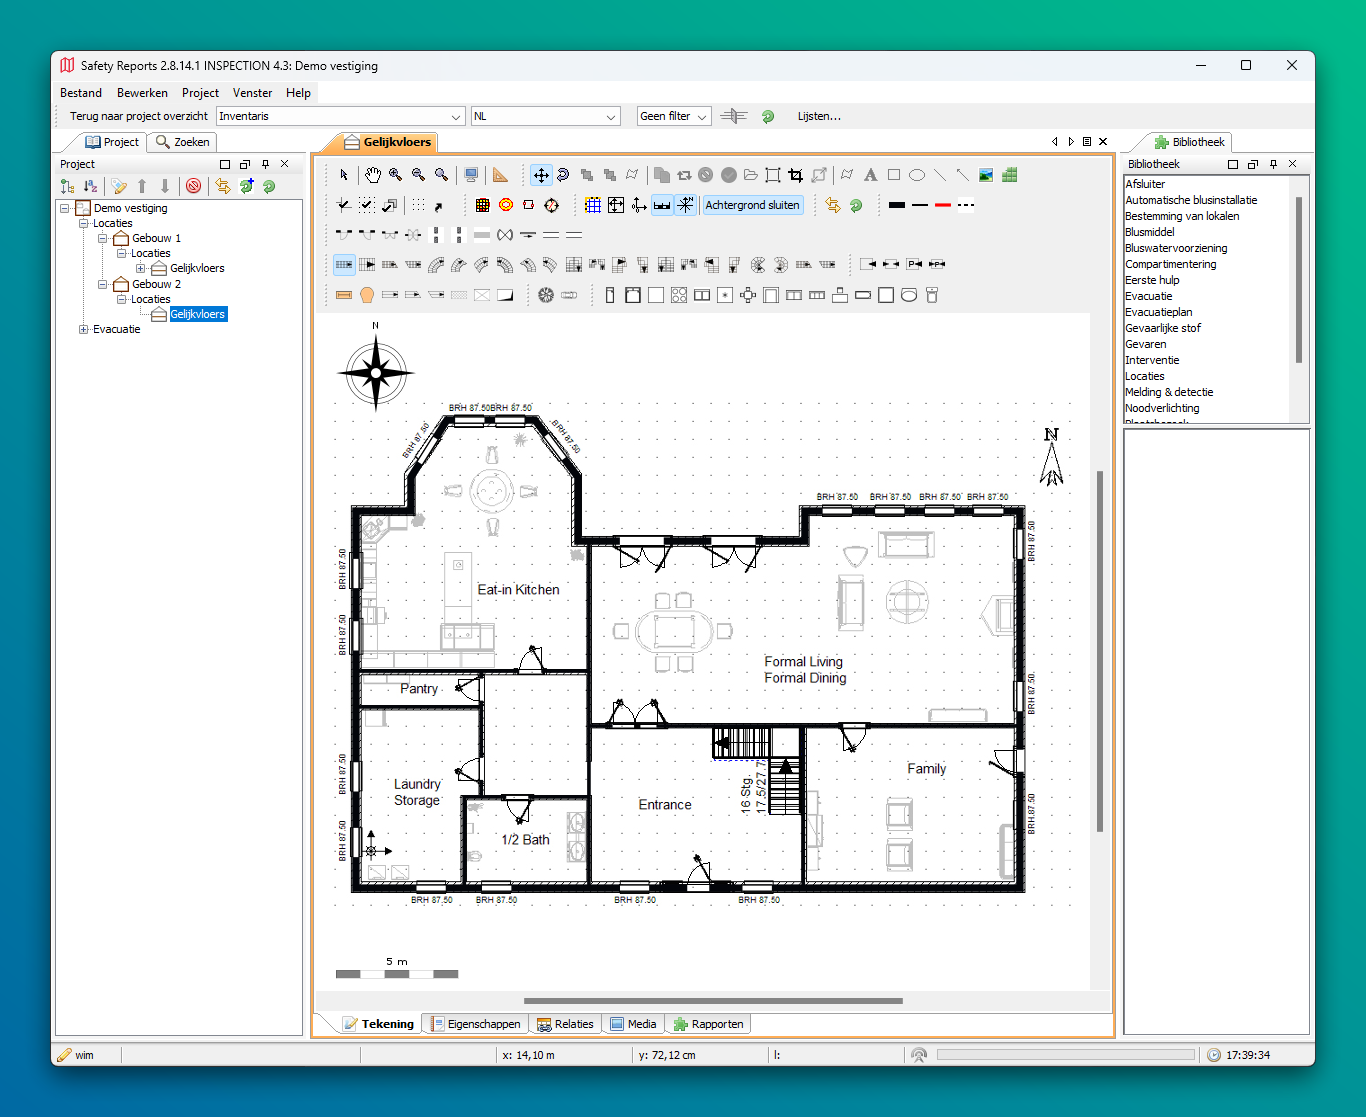1366x1117 pixels.
Task: Select the crop tool icon
Action: 796,175
